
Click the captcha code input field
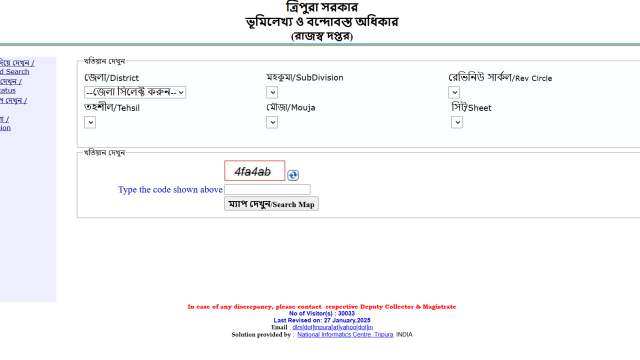click(x=267, y=189)
